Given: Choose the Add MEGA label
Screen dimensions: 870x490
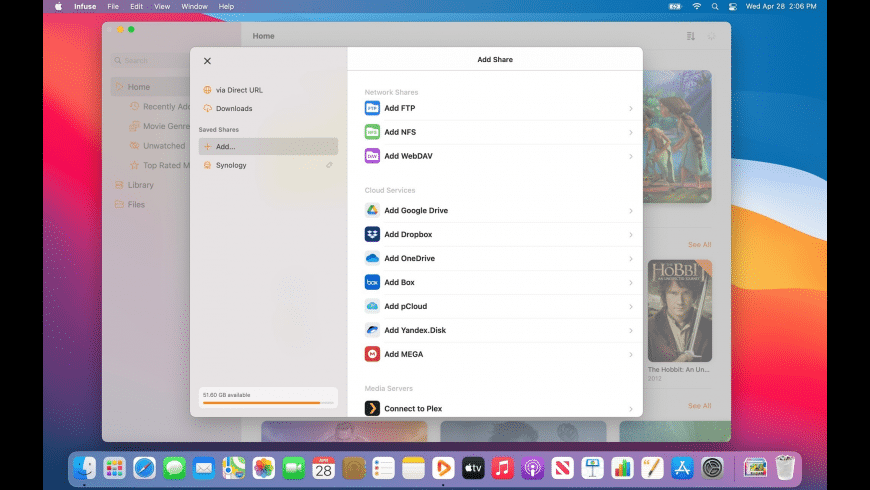Looking at the screenshot, I should (x=403, y=354).
